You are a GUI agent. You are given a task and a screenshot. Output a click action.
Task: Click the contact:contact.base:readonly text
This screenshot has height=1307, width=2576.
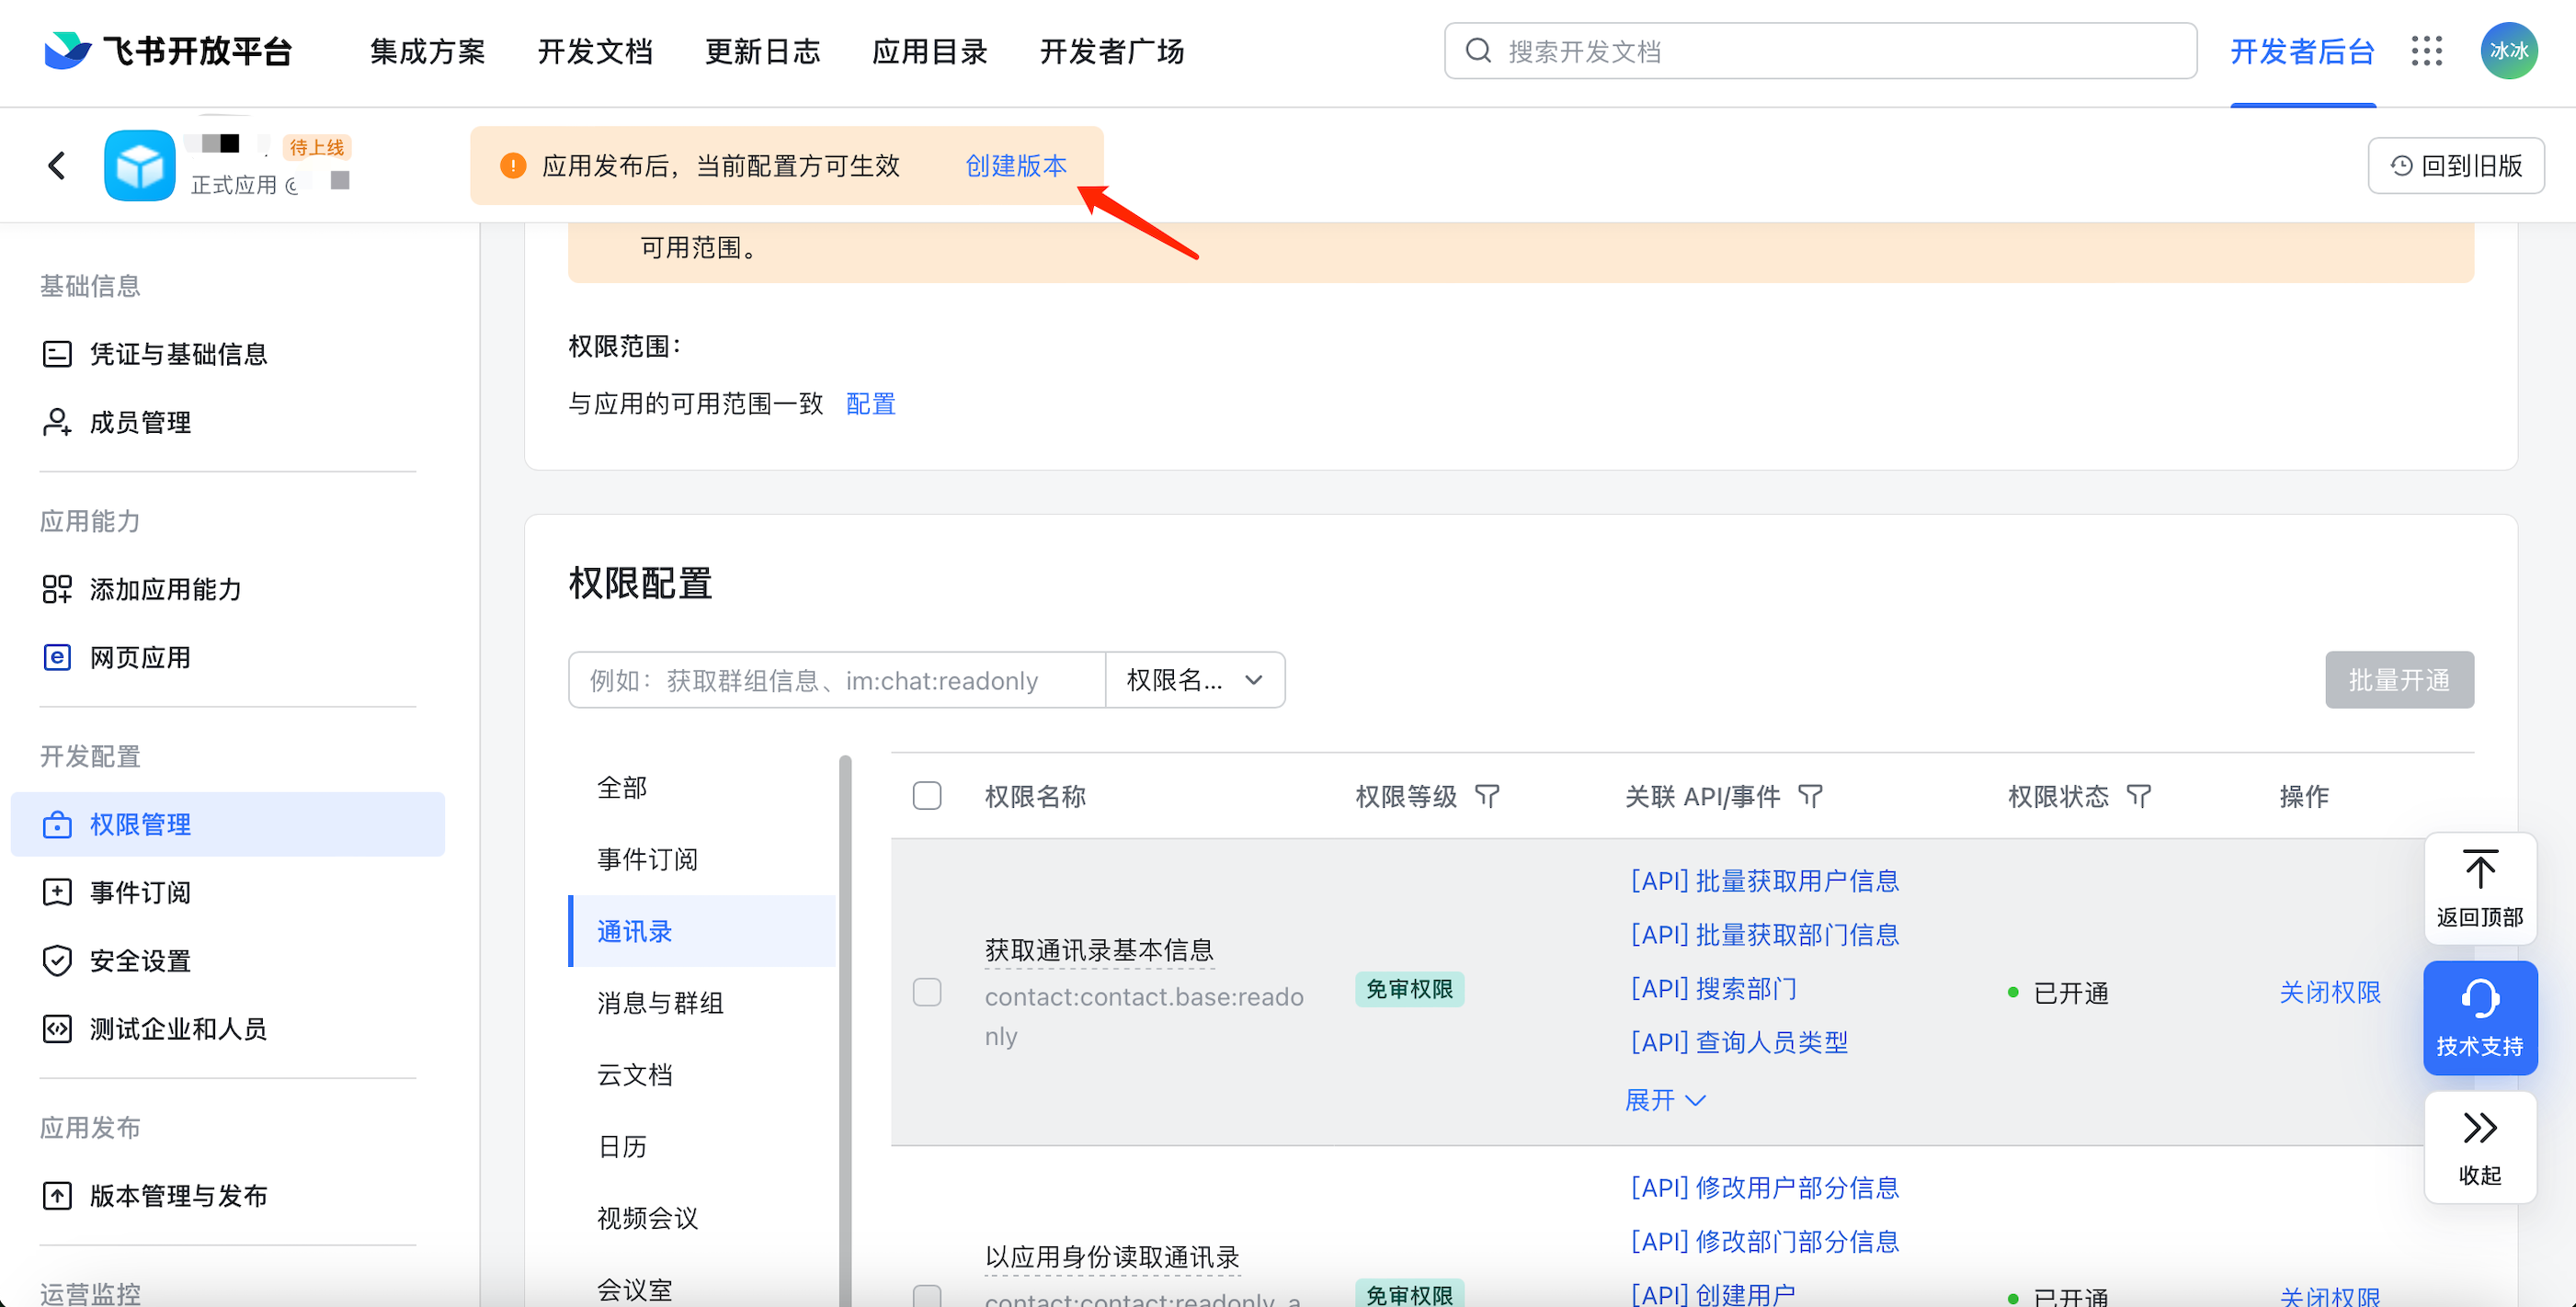point(1144,1016)
